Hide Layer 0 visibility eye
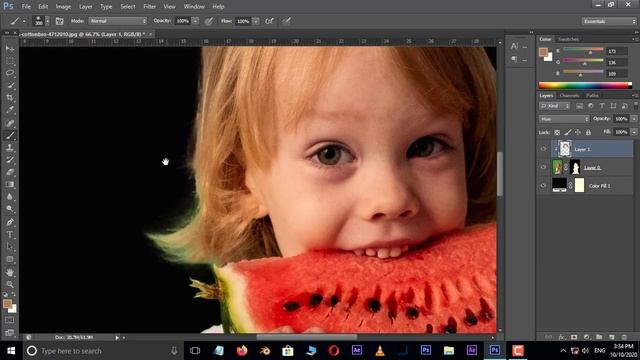640x360 pixels. point(543,167)
